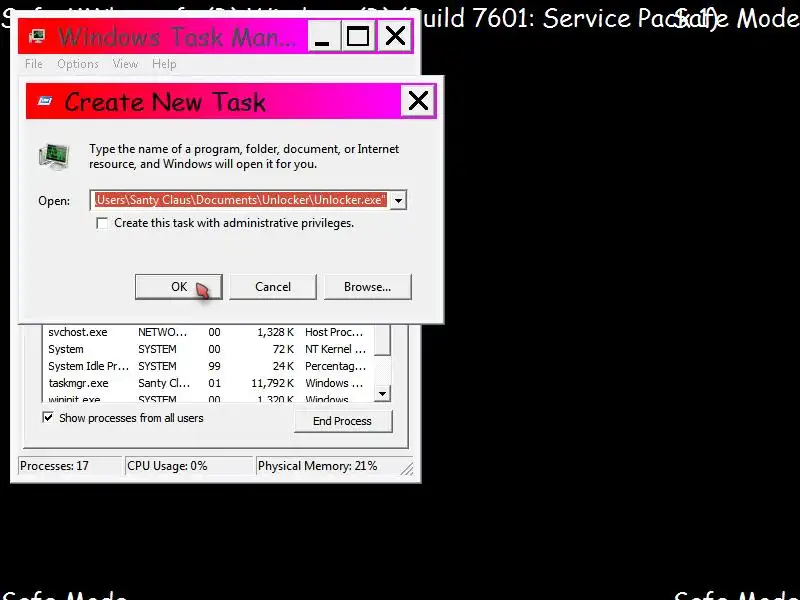The width and height of the screenshot is (800, 600).
Task: Click the 24 K memory value
Action: [283, 366]
